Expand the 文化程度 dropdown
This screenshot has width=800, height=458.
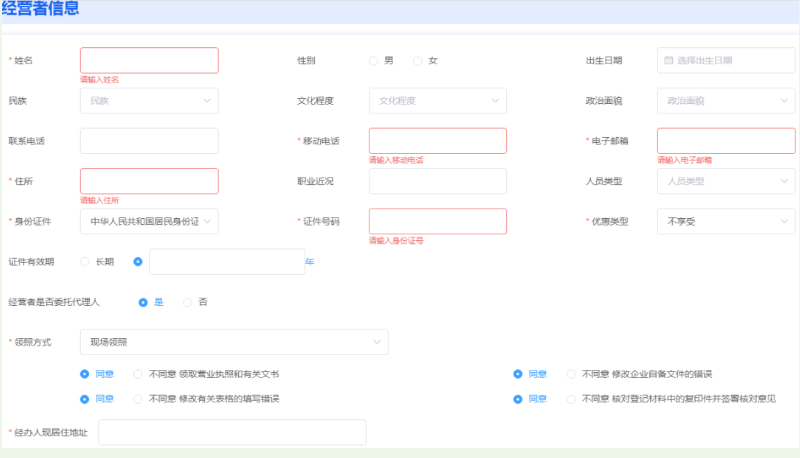(x=437, y=101)
